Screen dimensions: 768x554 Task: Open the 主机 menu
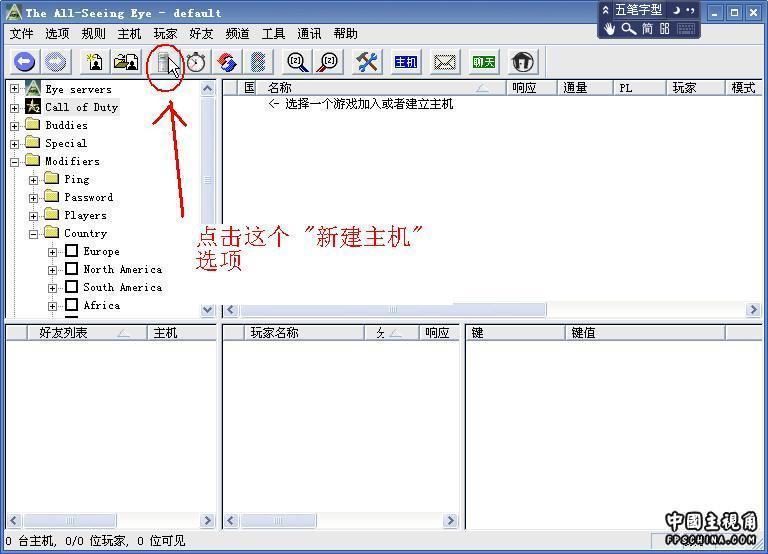click(x=129, y=34)
